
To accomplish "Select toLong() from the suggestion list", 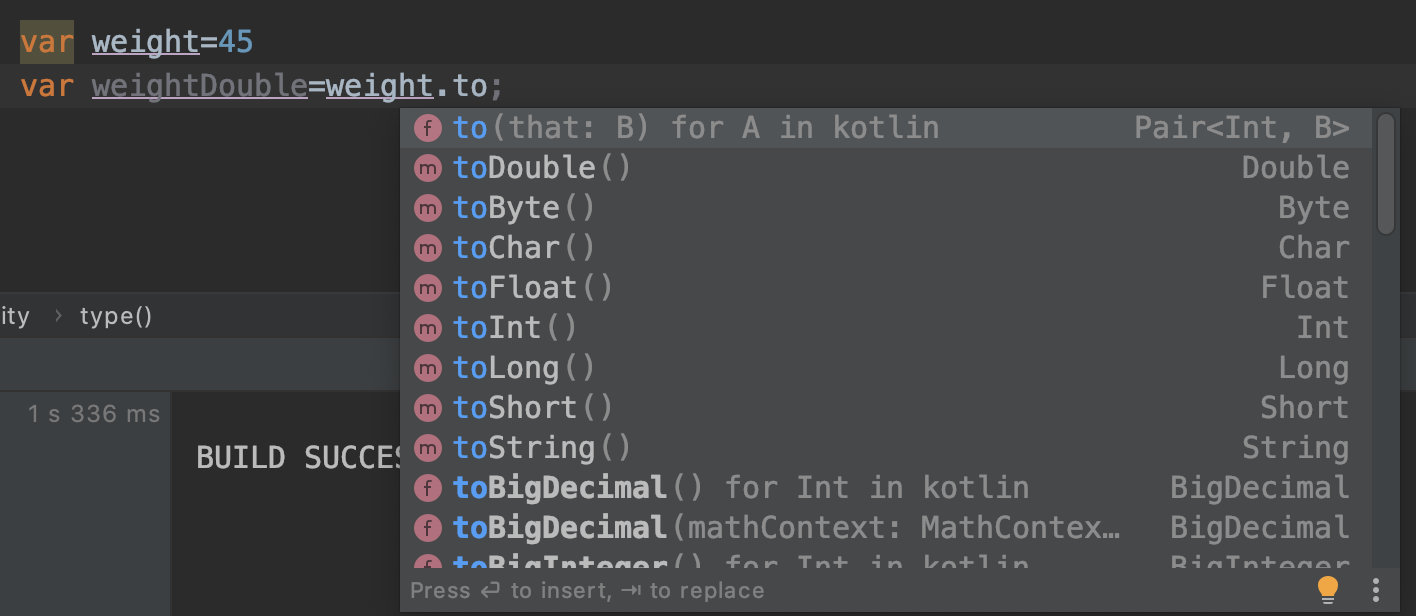I will click(x=886, y=368).
